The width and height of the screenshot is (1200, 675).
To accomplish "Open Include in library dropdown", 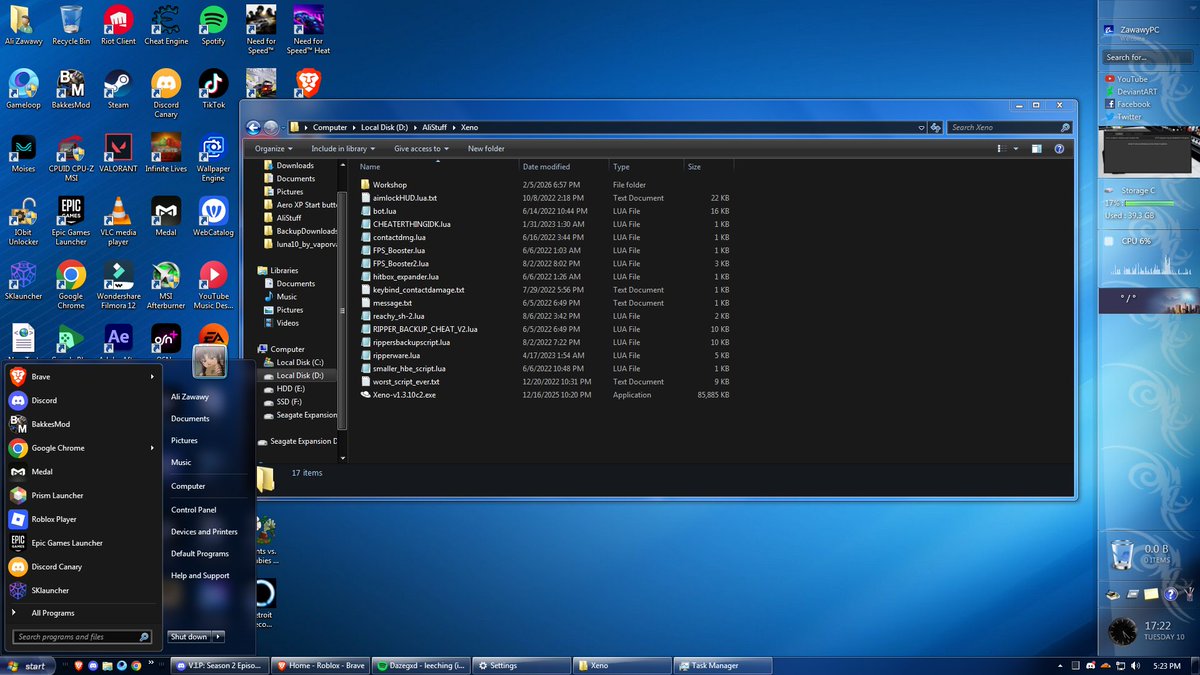I will coord(343,148).
